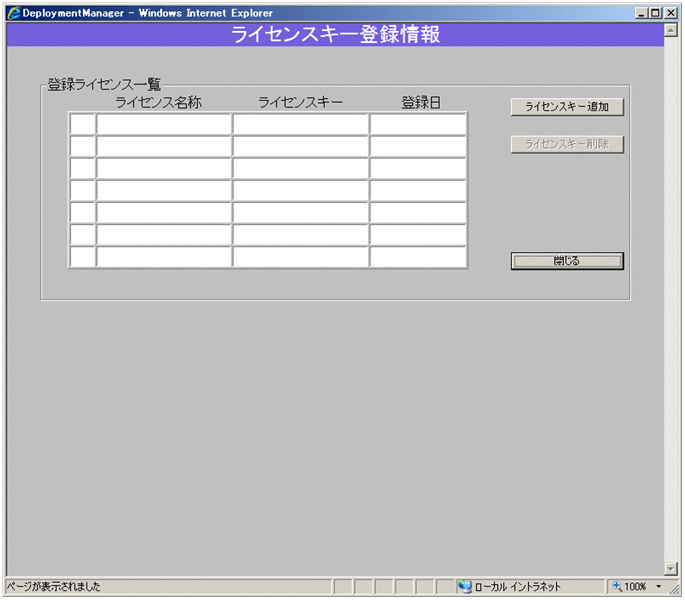This screenshot has height=600, width=685.
Task: Click the scrollbar up arrow
Action: coord(671,30)
